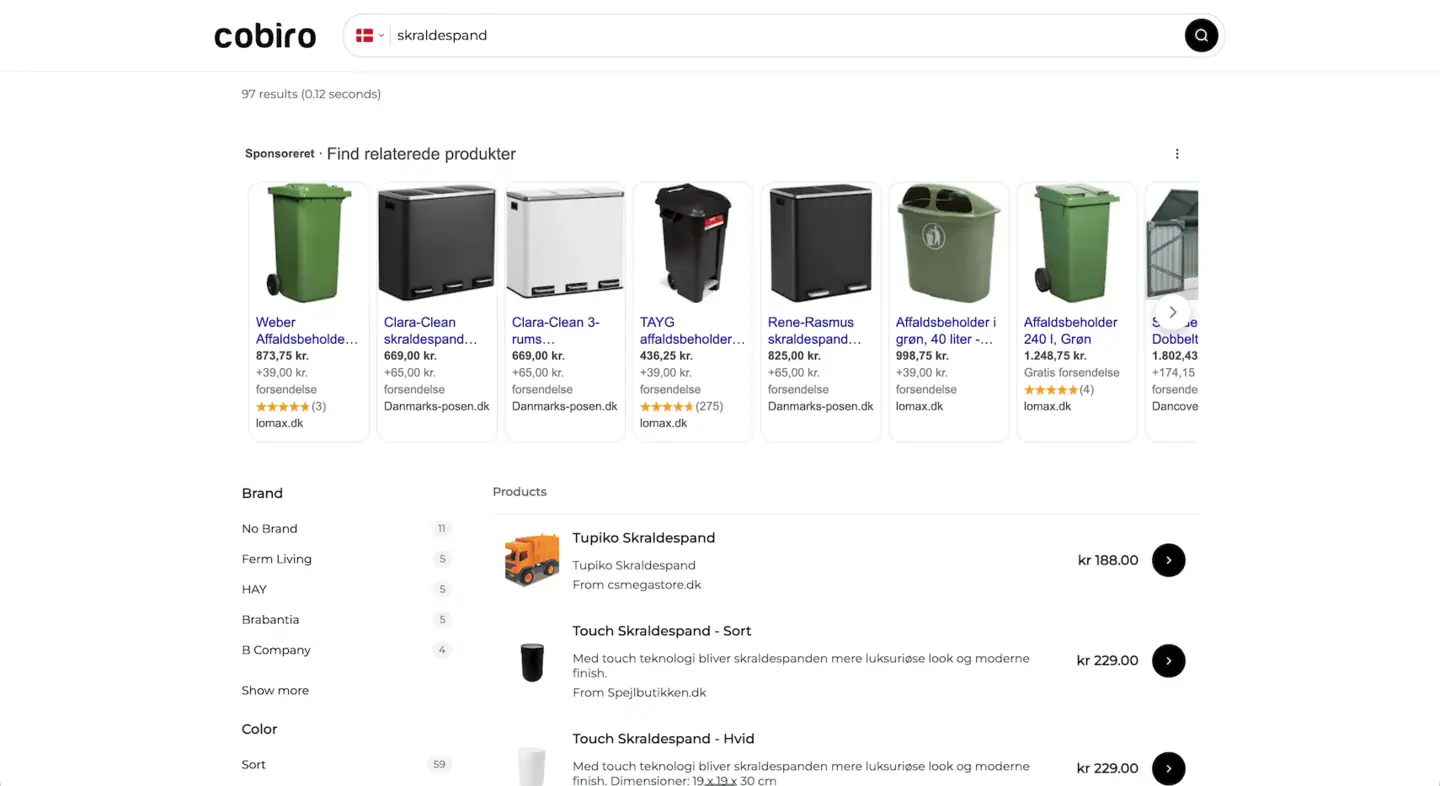Open the arrow button for Tupiko Skraldespand
Screen dimensions: 1440x786
1168,560
